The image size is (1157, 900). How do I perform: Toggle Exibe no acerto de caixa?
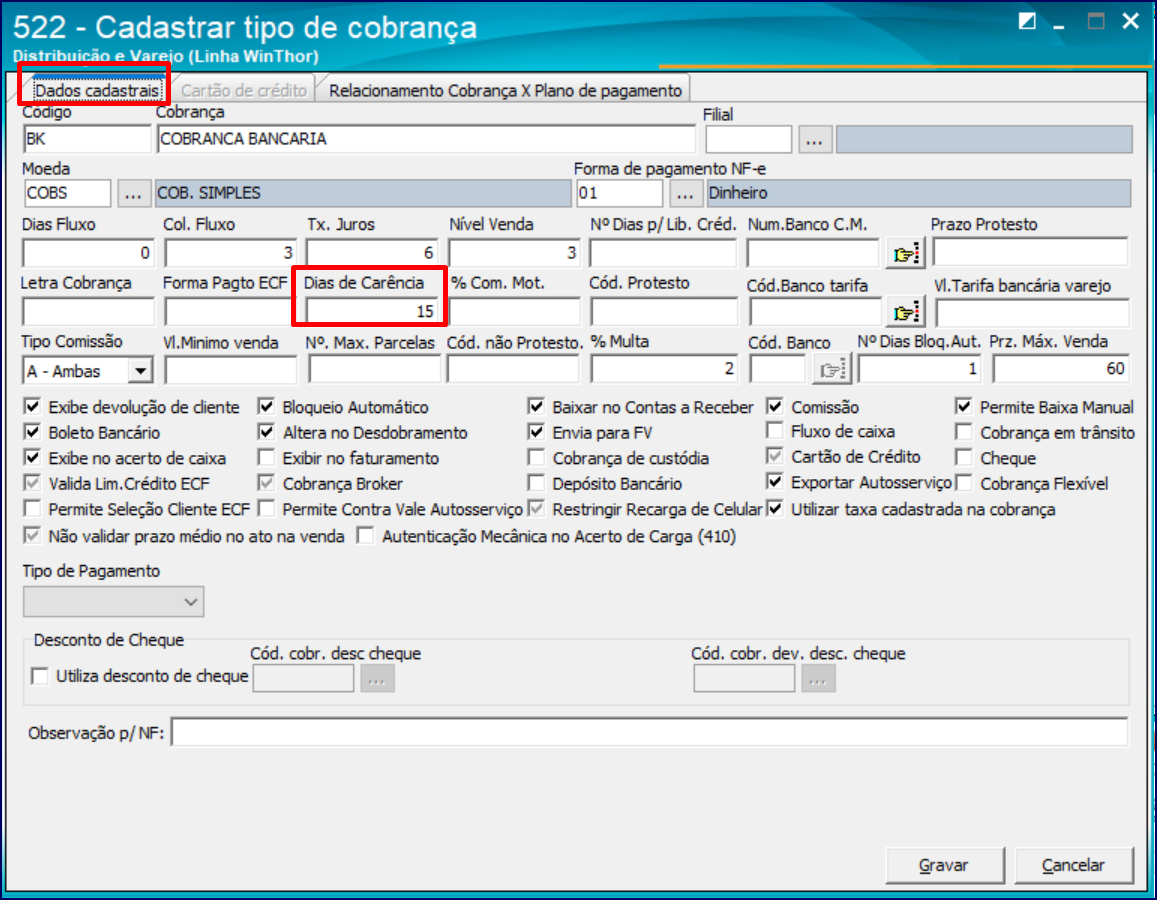pos(32,457)
